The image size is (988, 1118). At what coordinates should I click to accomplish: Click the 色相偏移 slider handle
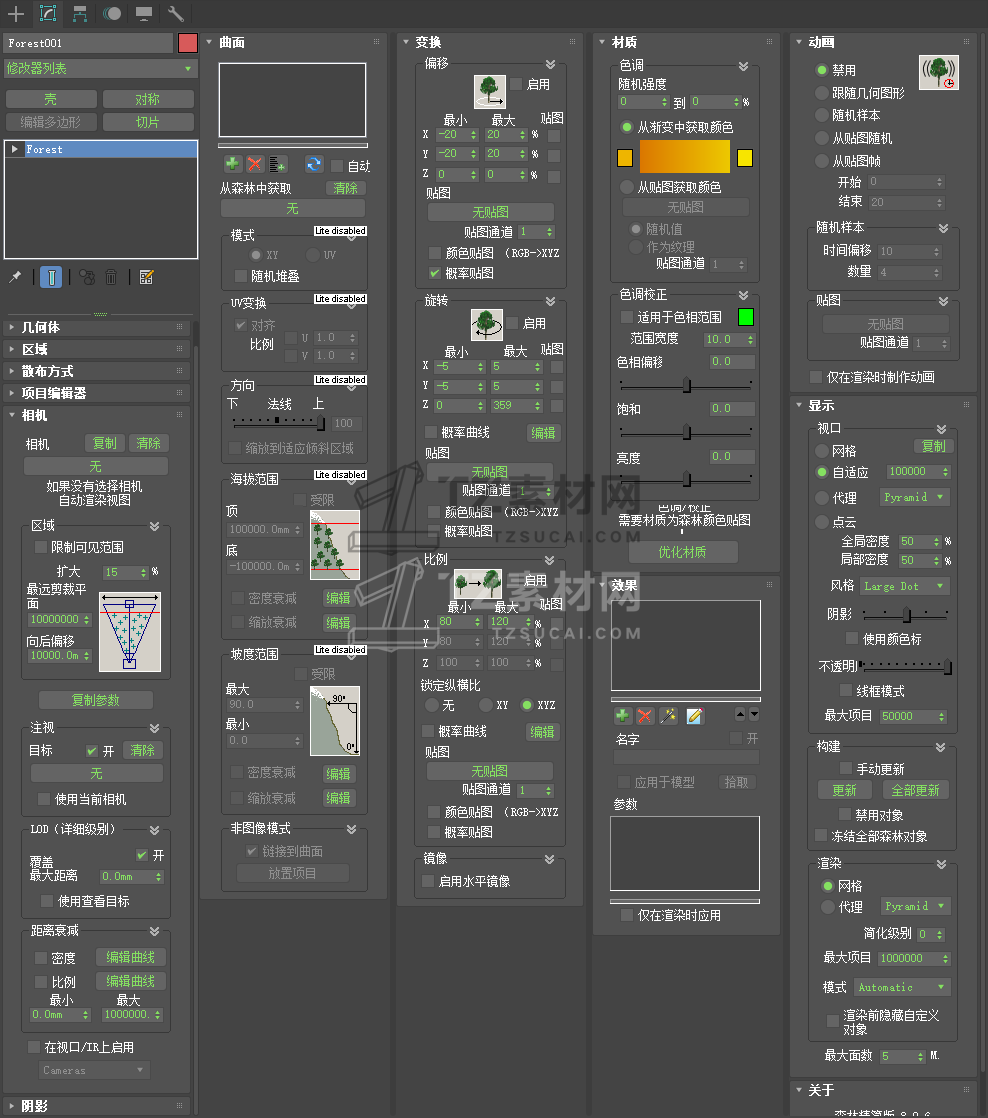pos(686,385)
